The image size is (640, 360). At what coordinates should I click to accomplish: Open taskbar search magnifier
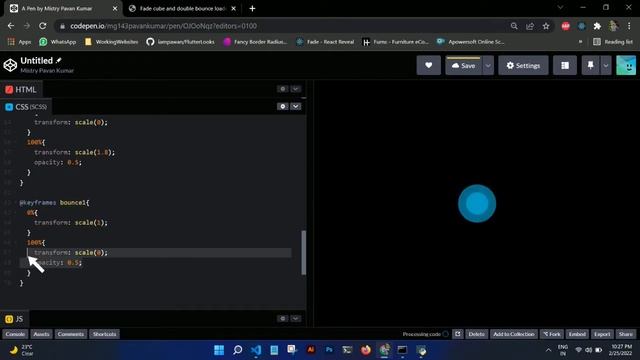[x=238, y=350]
